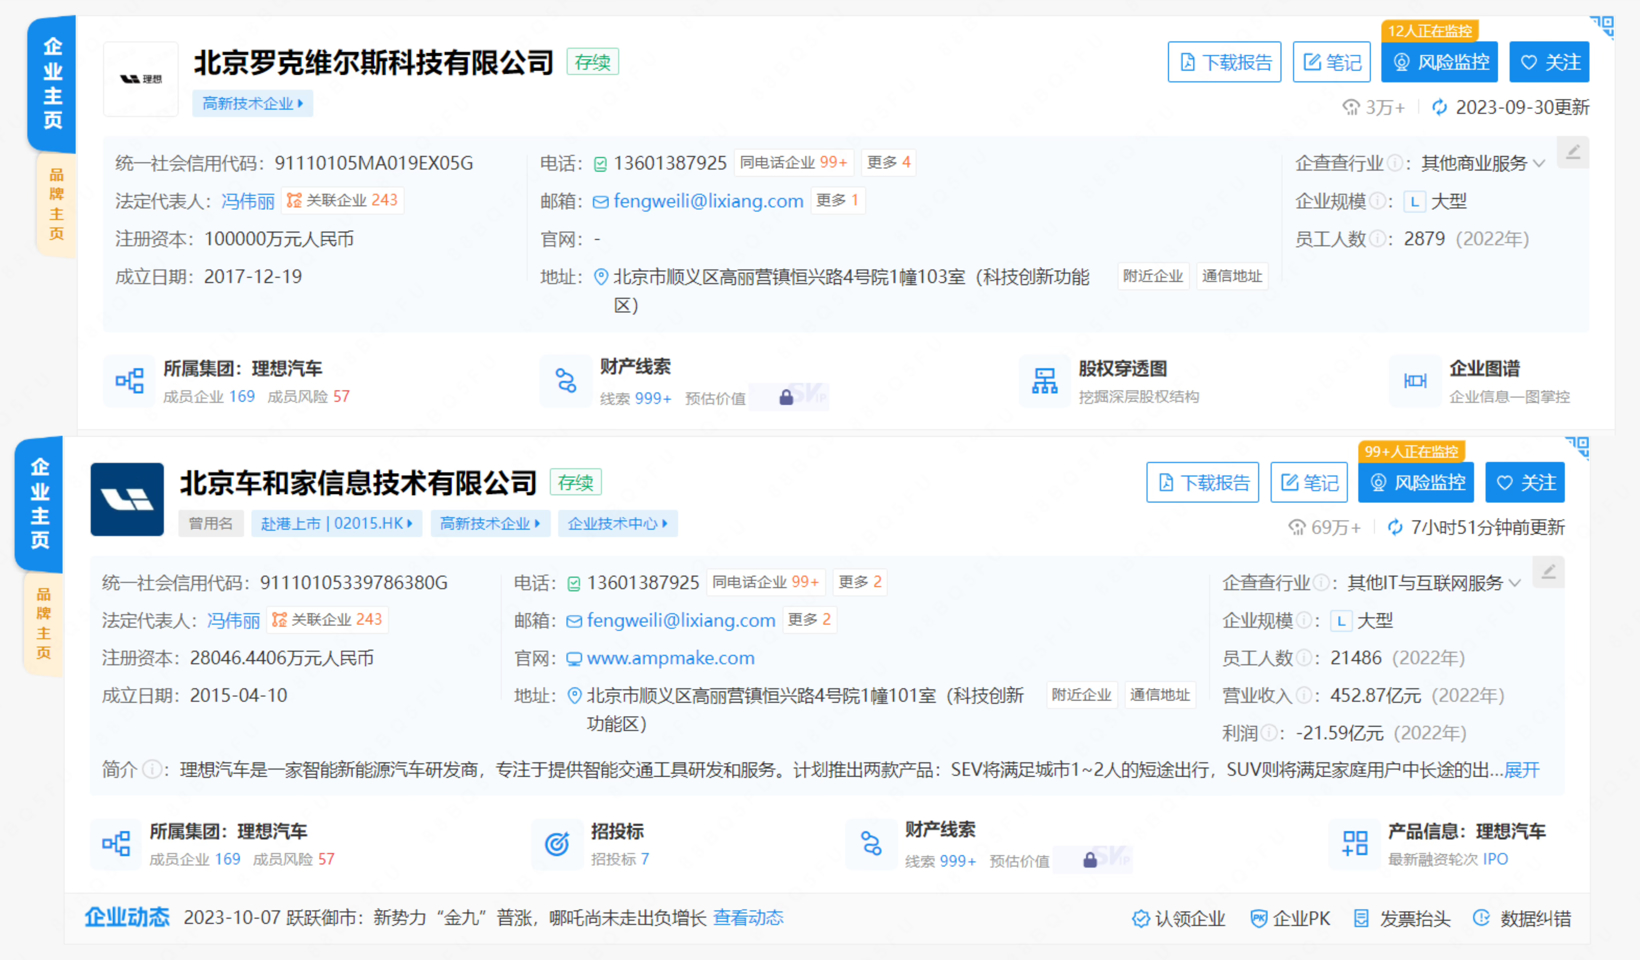
Task: Click 通信地址 next to 1幢101室 address
Action: click(x=1160, y=695)
